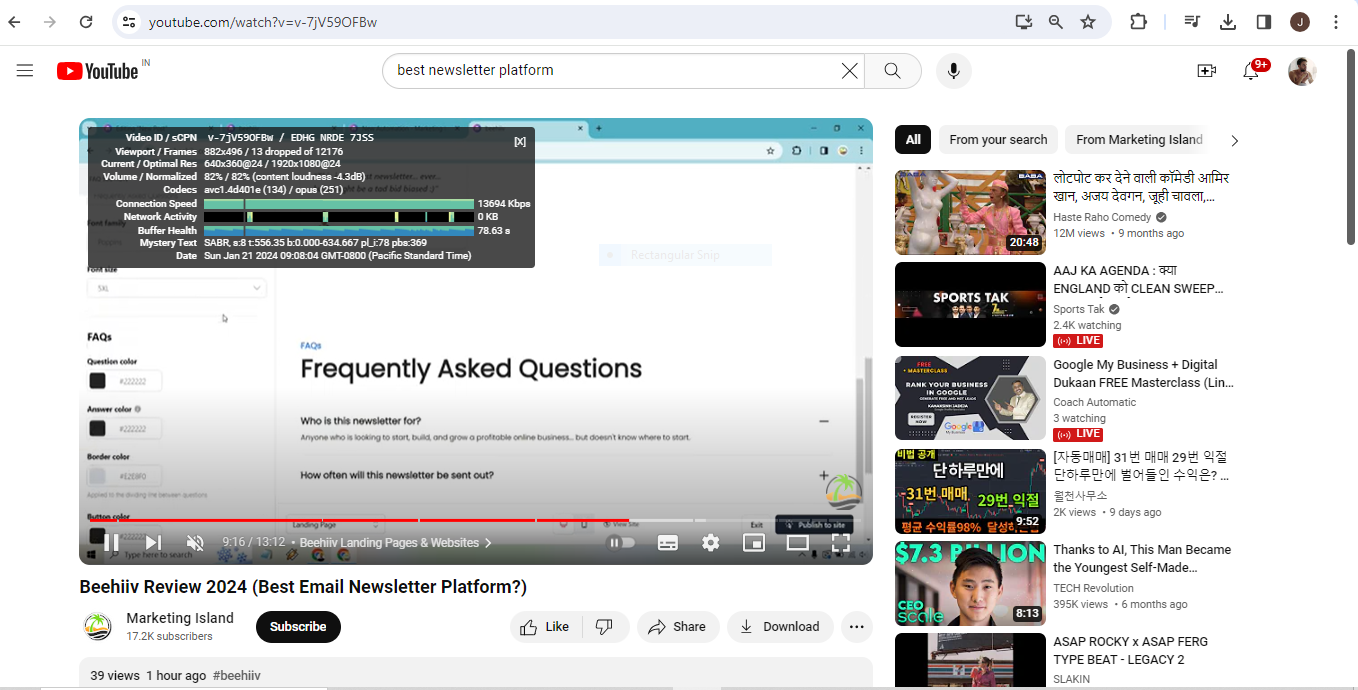Open Coach Automatic masterclass thumbnail
The image size is (1358, 690).
point(970,398)
